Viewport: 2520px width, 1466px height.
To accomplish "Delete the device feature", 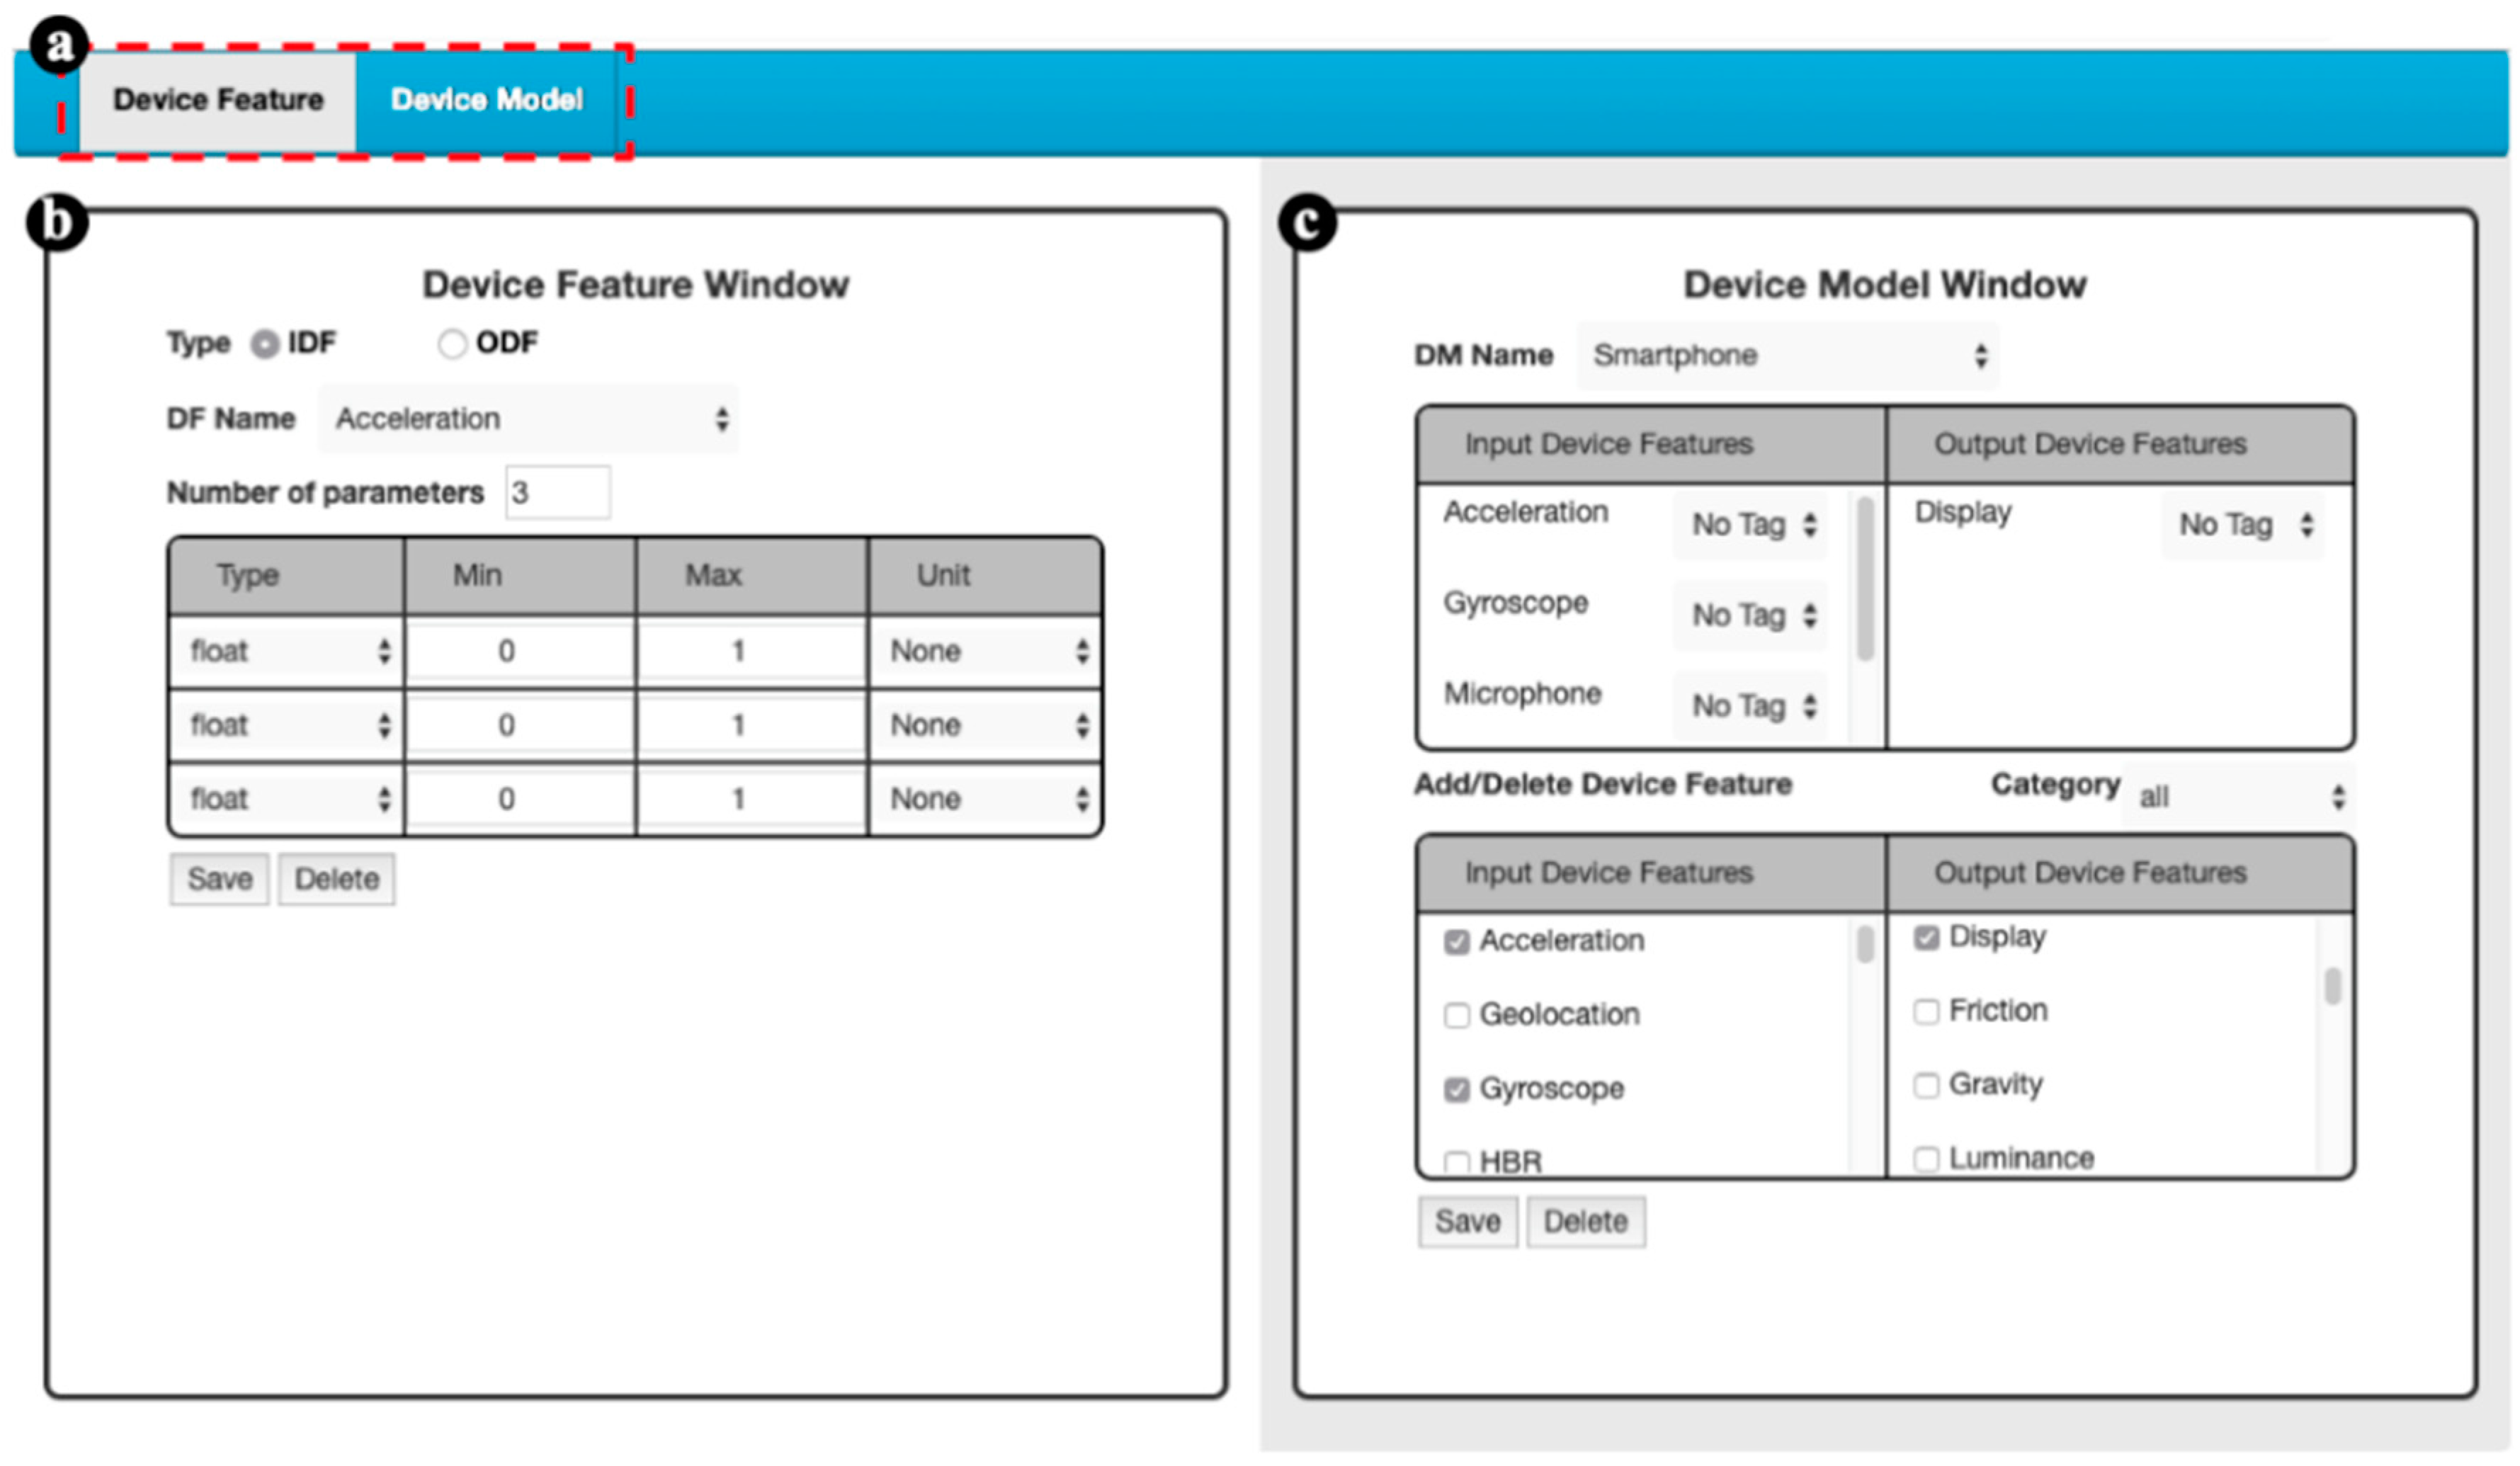I will 336,880.
